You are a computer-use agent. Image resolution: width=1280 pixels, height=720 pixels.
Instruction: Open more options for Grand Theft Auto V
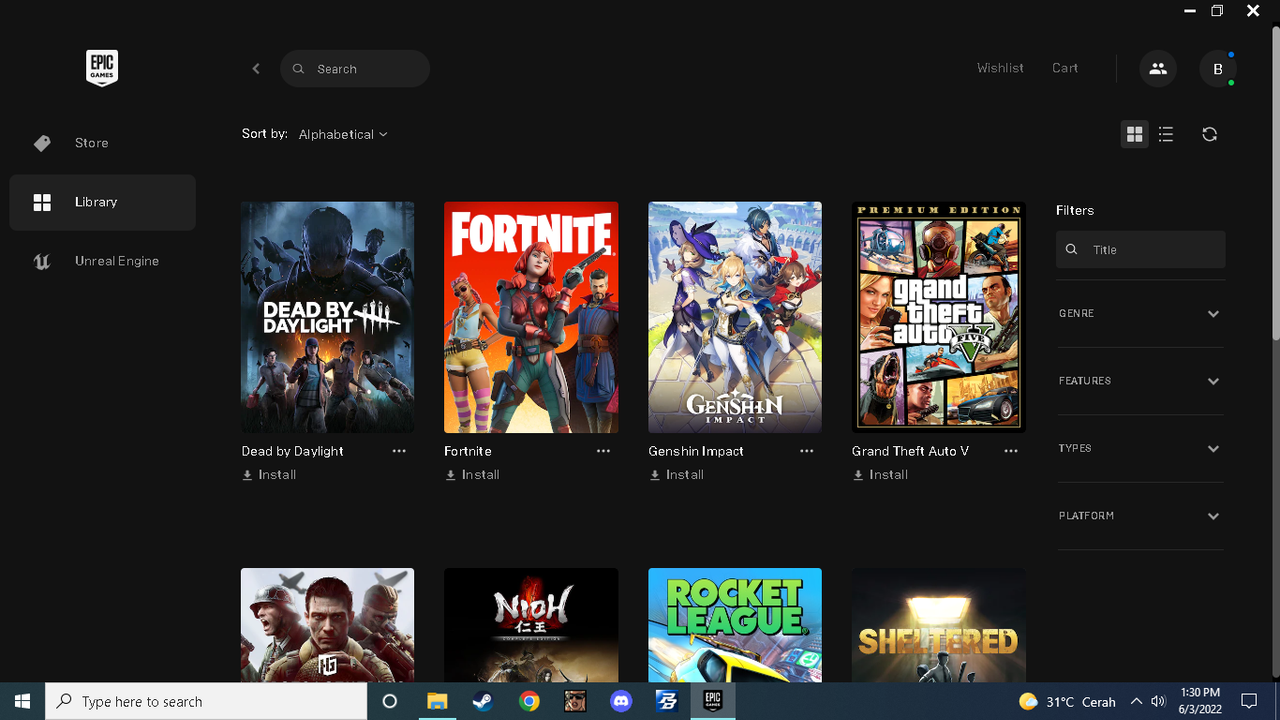[1011, 451]
